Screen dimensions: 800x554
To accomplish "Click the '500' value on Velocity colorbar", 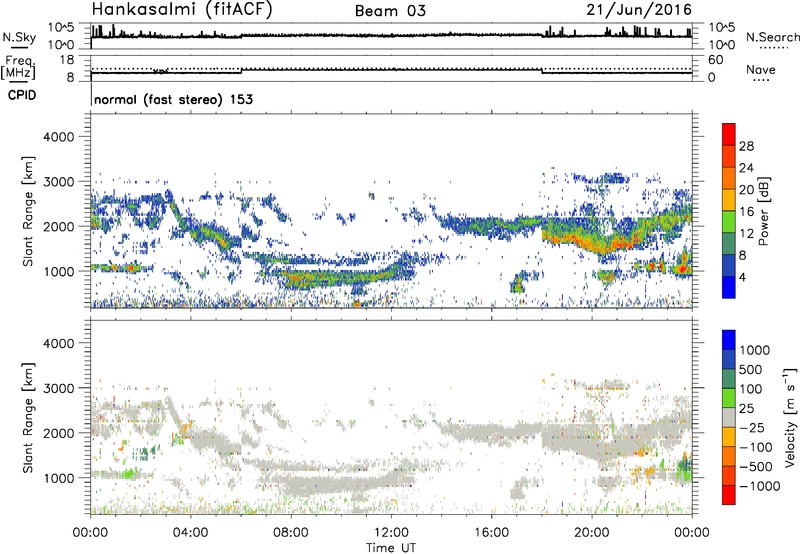I will (751, 370).
